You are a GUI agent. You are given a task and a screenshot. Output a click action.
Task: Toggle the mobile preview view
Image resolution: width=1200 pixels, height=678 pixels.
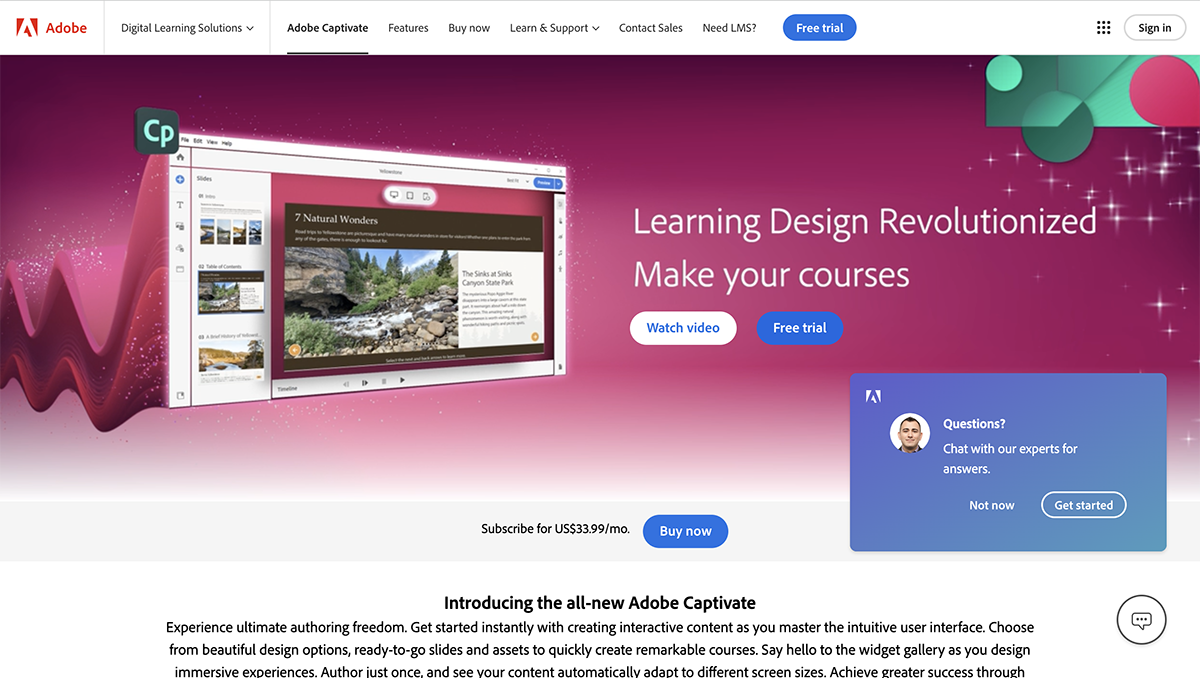coord(426,196)
